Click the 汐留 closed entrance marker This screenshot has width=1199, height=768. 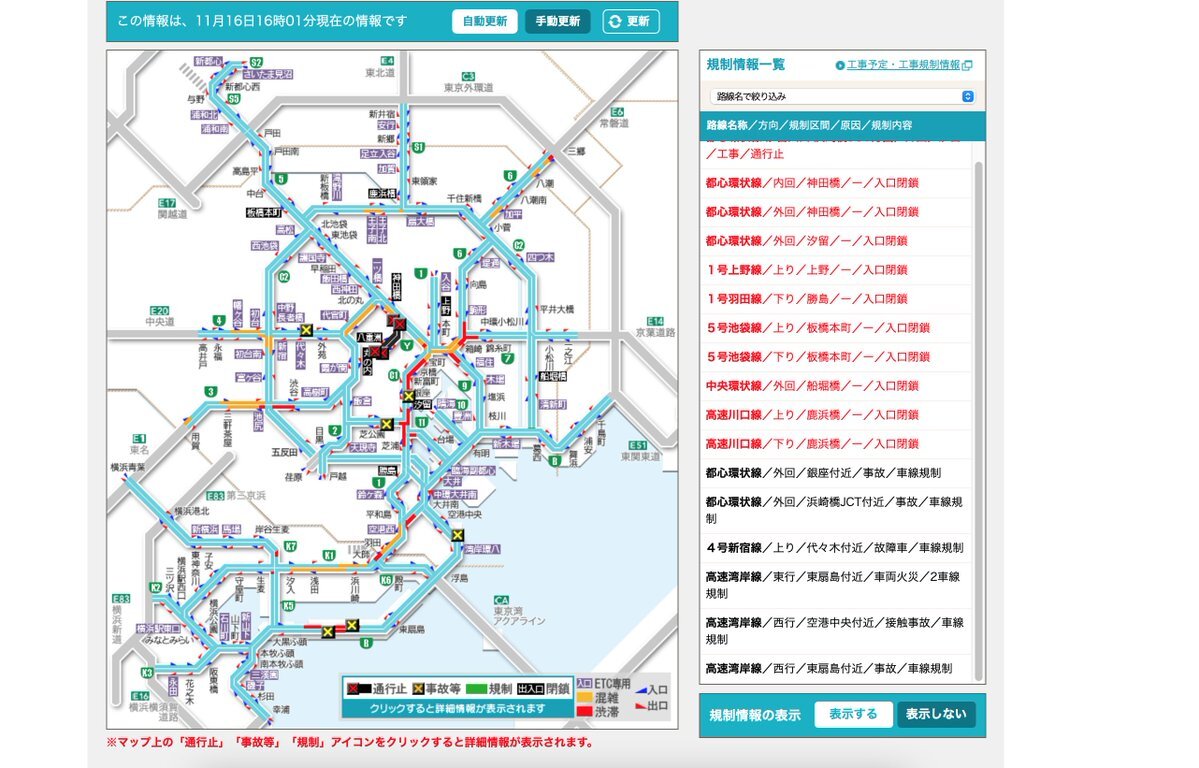point(422,404)
